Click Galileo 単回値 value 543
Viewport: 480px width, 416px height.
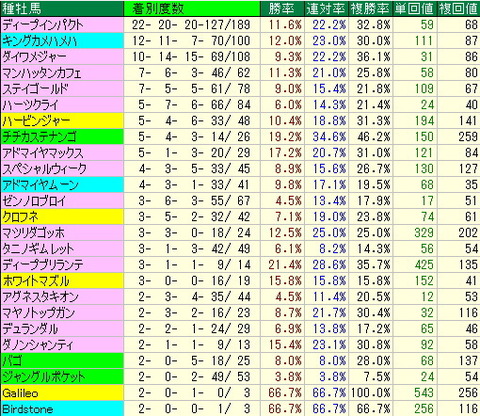click(424, 393)
